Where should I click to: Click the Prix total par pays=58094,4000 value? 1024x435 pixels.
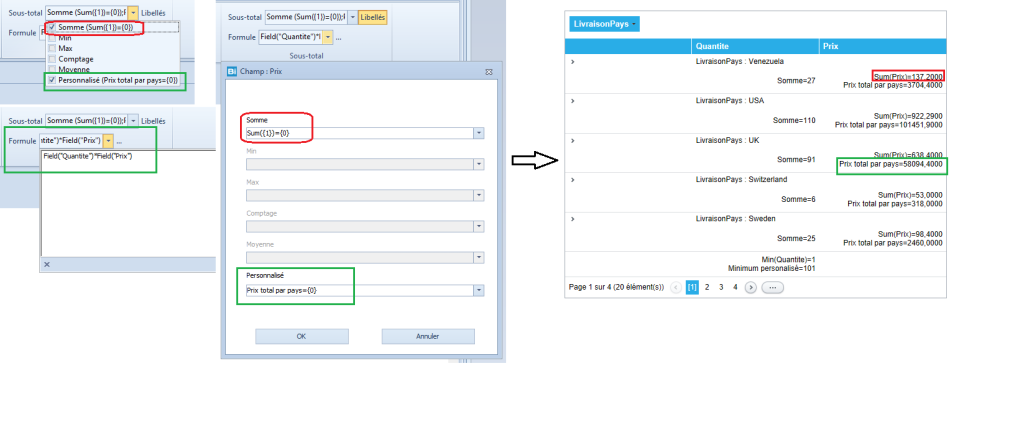[x=891, y=164]
